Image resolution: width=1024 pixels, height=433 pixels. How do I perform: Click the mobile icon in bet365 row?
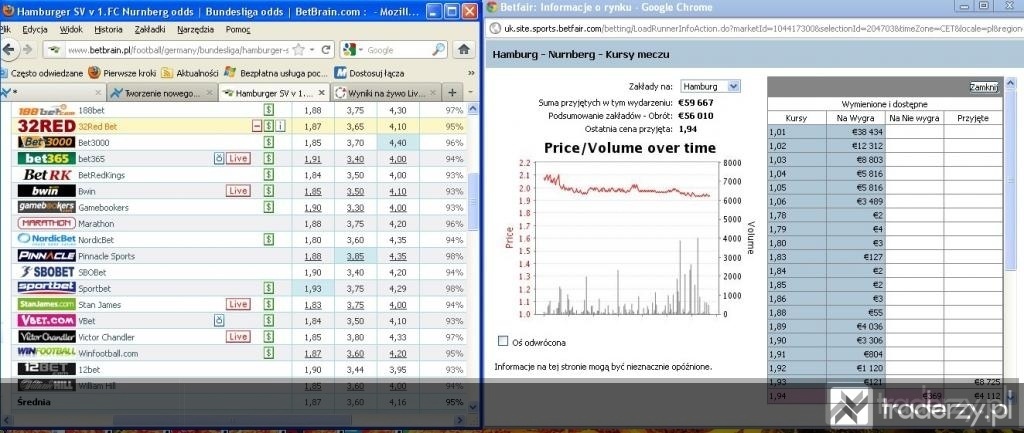coord(219,159)
